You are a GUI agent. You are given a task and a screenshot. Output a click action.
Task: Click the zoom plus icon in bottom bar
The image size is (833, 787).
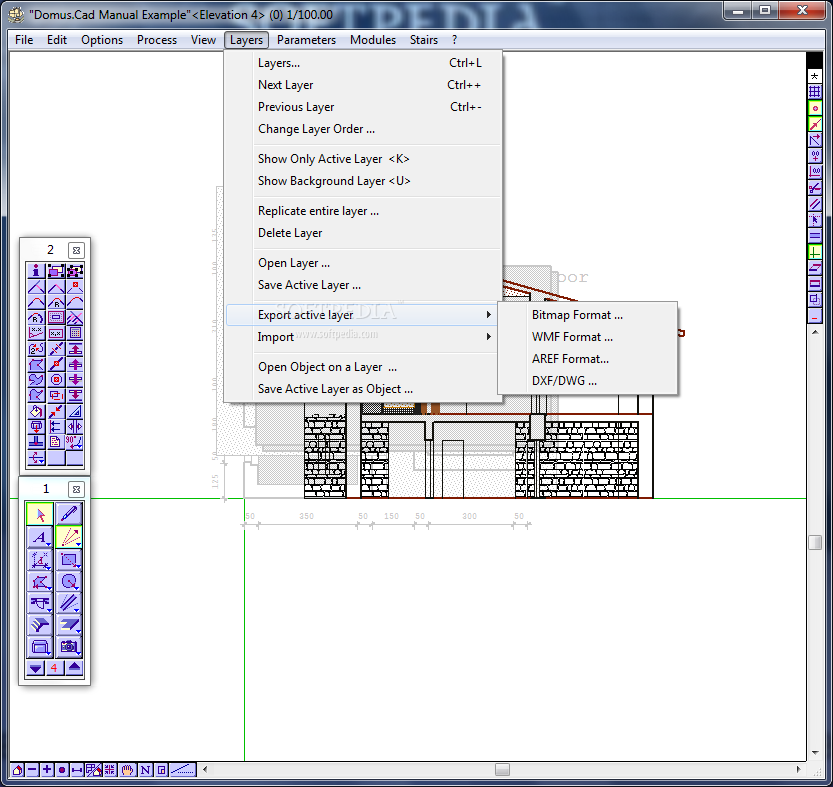47,769
